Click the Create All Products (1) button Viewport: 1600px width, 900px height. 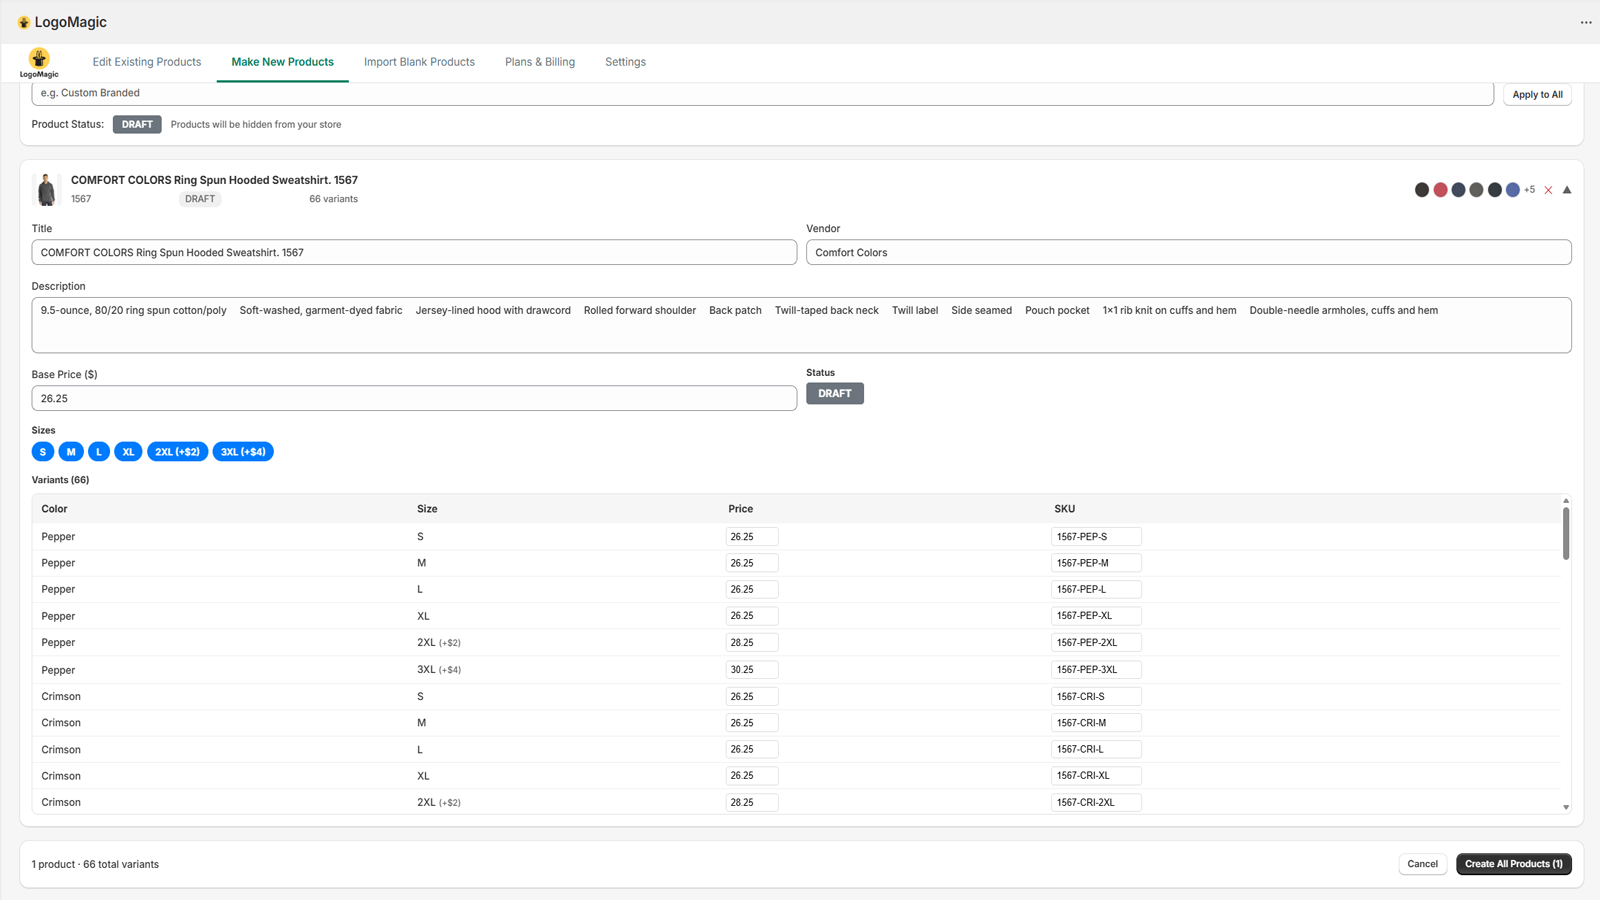(1513, 863)
